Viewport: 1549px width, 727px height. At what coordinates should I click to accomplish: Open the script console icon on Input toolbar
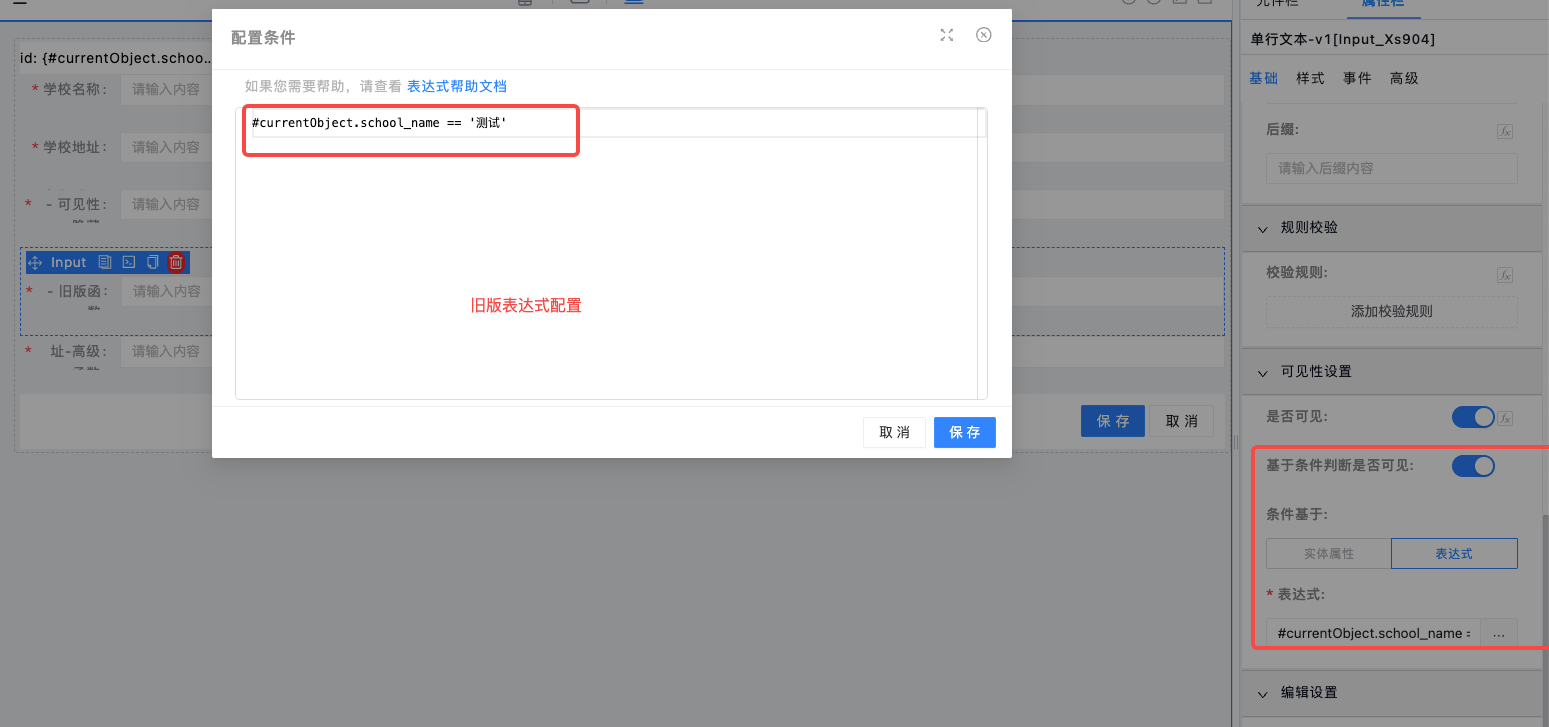click(128, 263)
